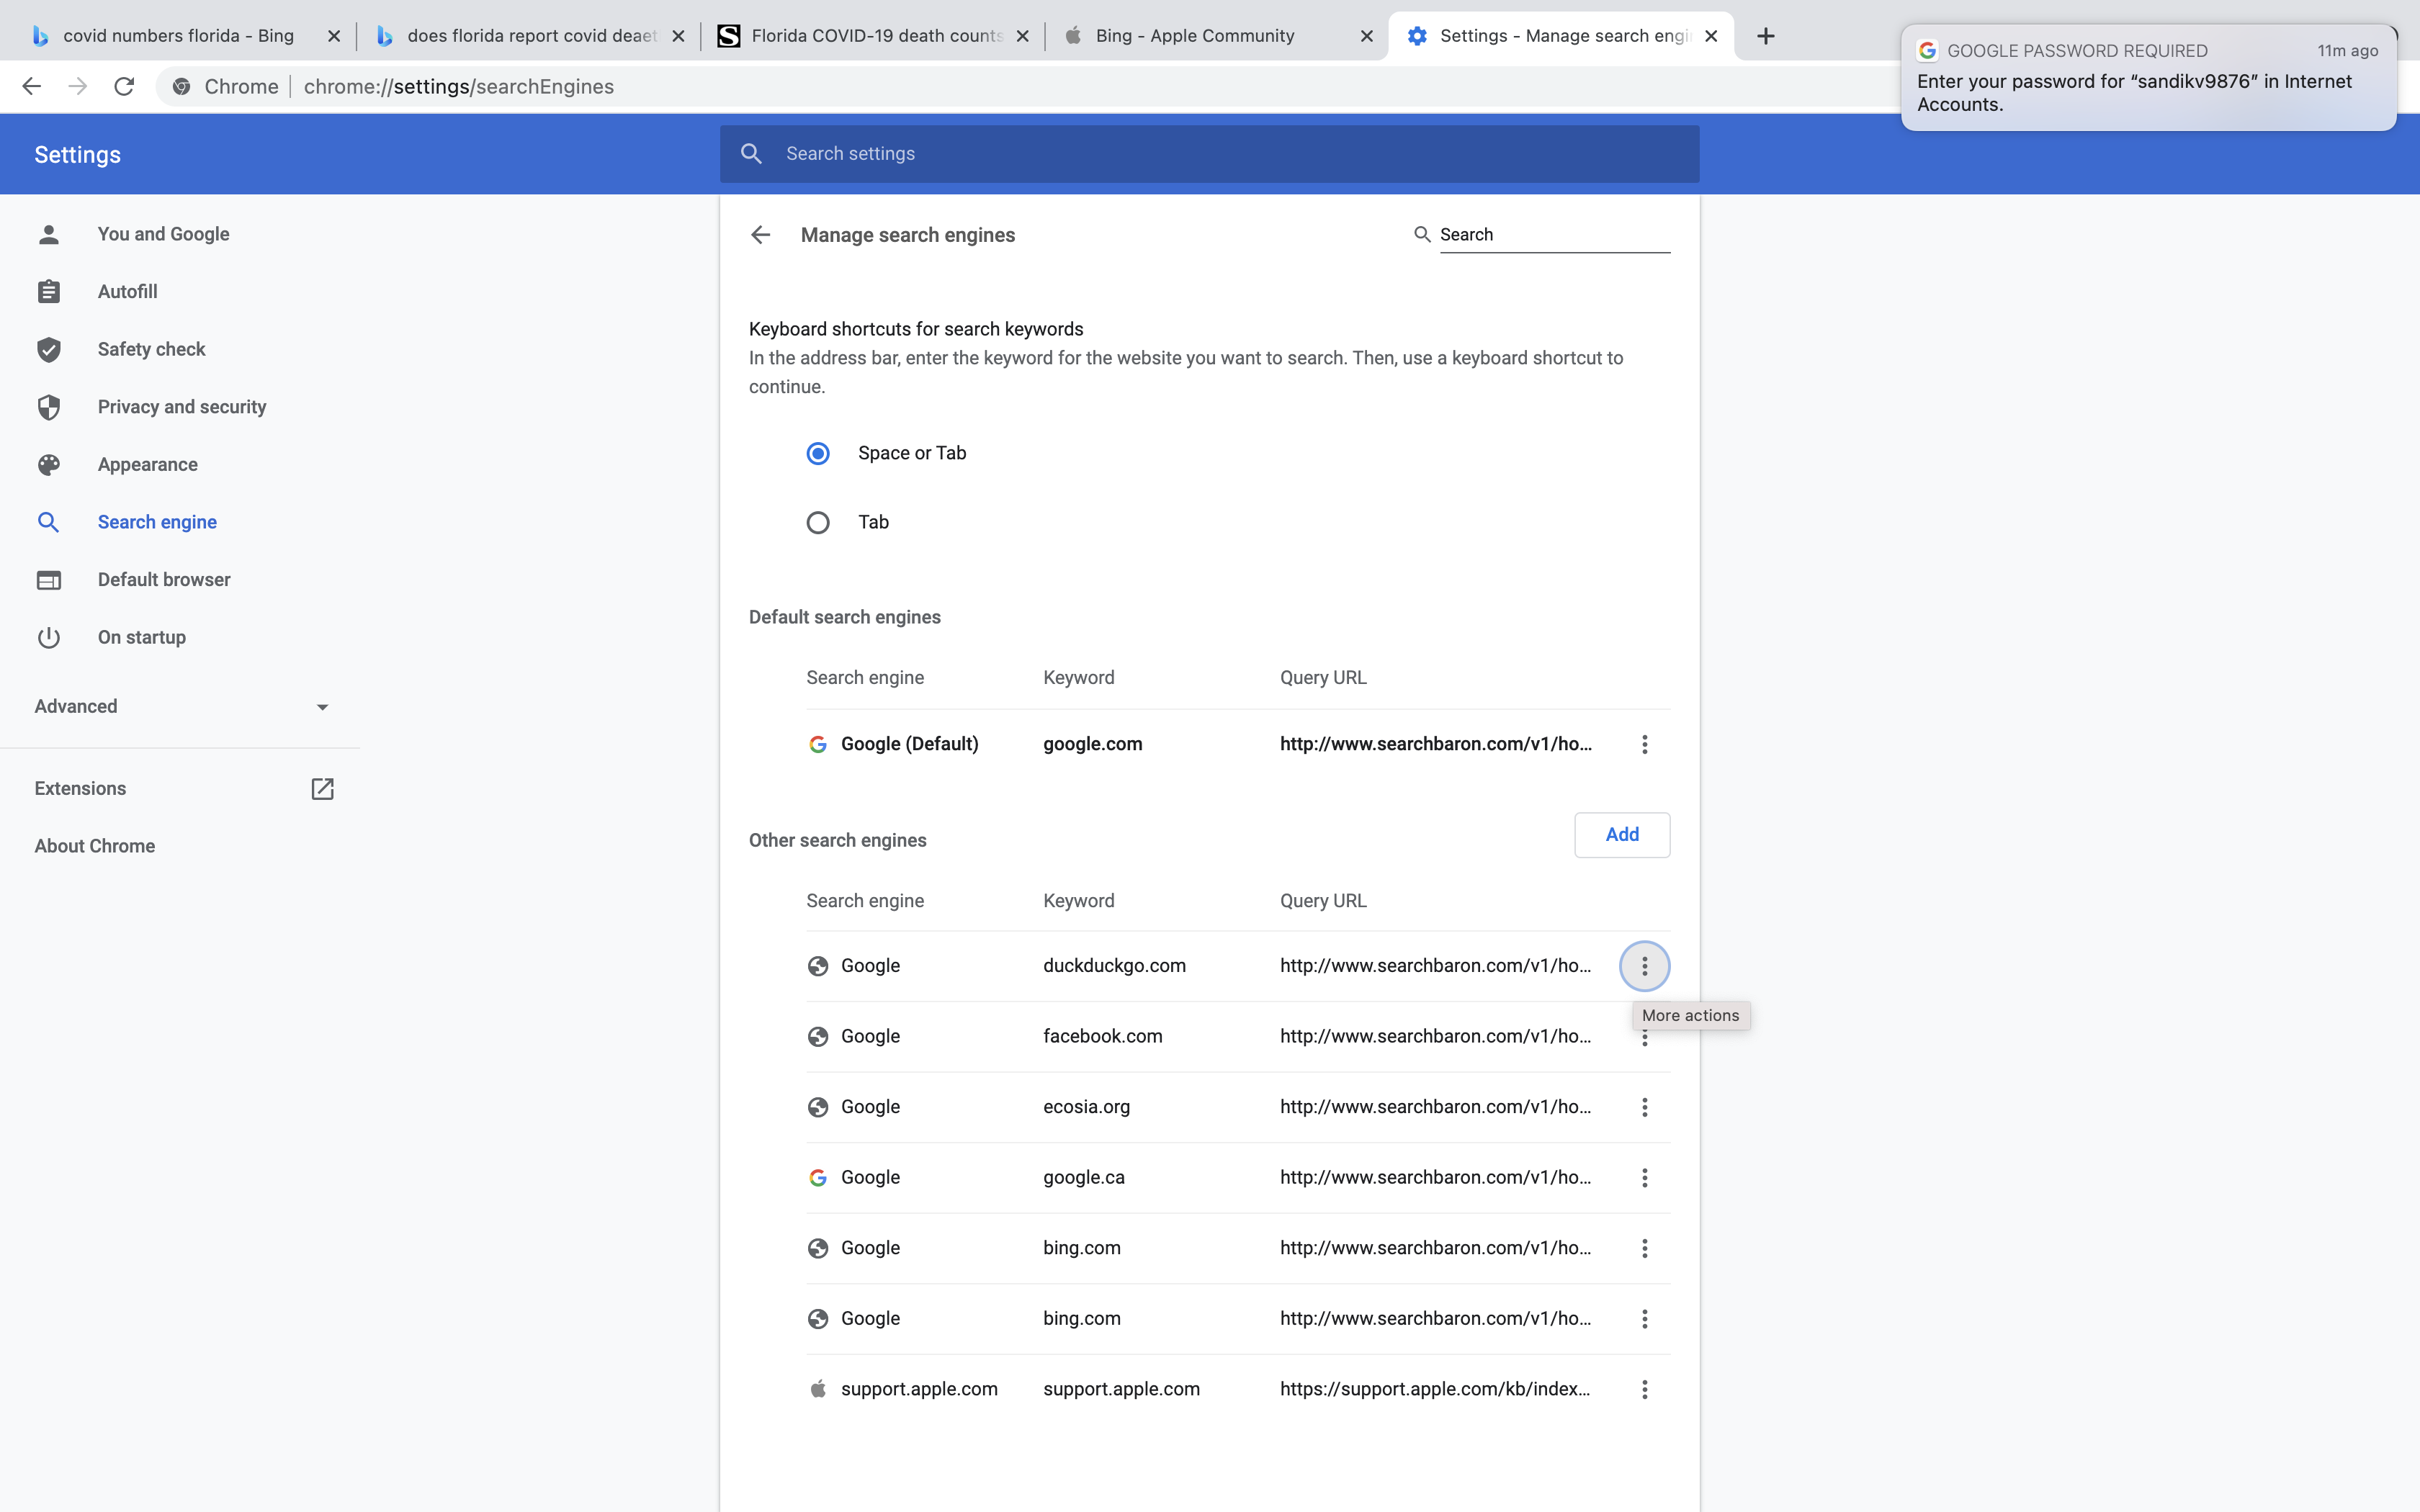Open About Chrome in sidebar
This screenshot has width=2420, height=1512.
pyautogui.click(x=95, y=846)
